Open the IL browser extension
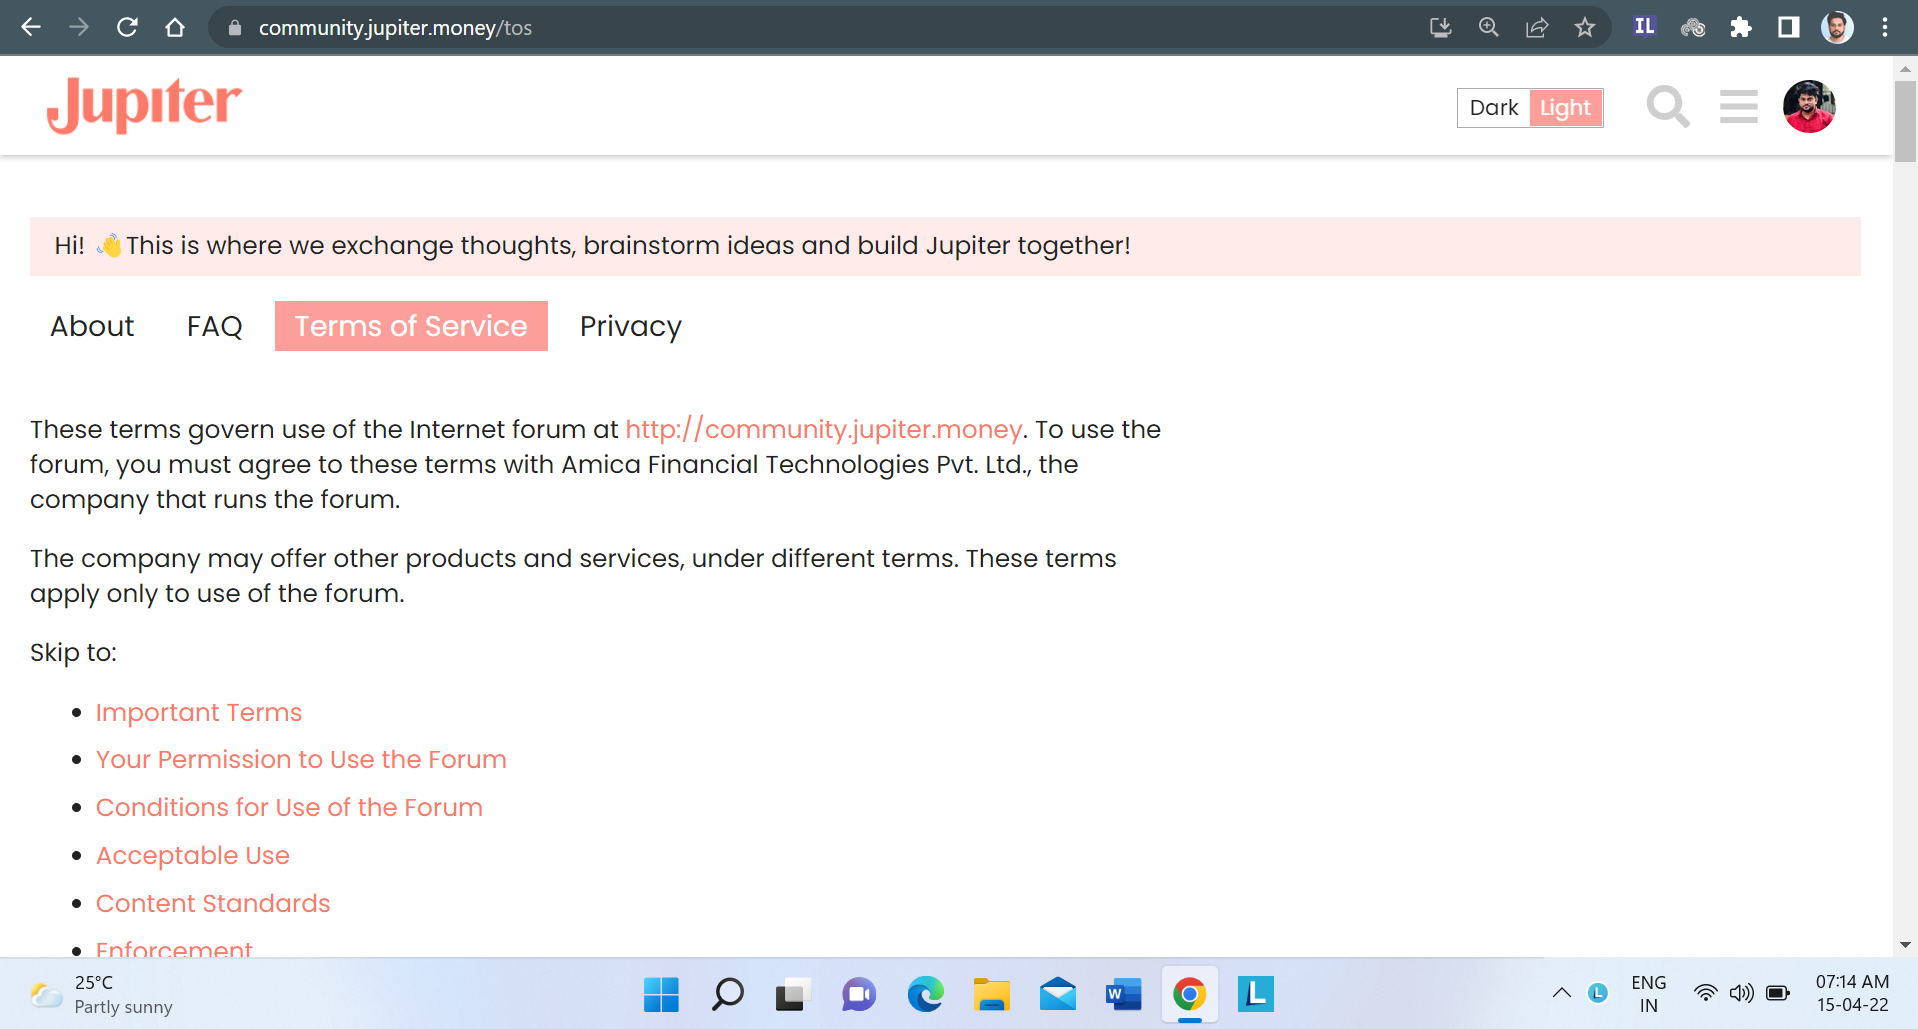The width and height of the screenshot is (1918, 1029). (1644, 27)
